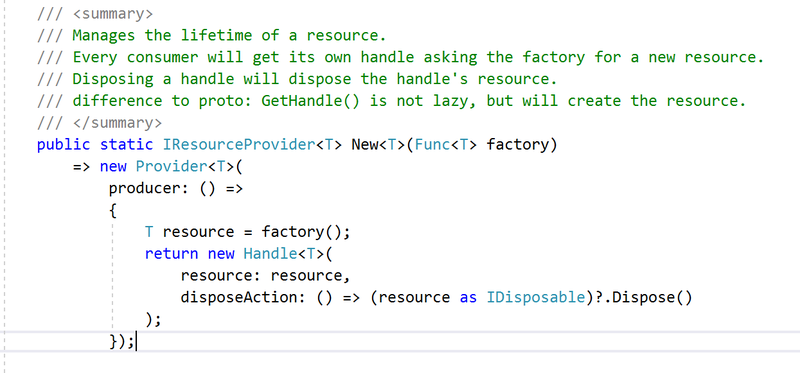Place cursor on the word 'Manages' in comment
The height and width of the screenshot is (373, 800).
point(104,36)
